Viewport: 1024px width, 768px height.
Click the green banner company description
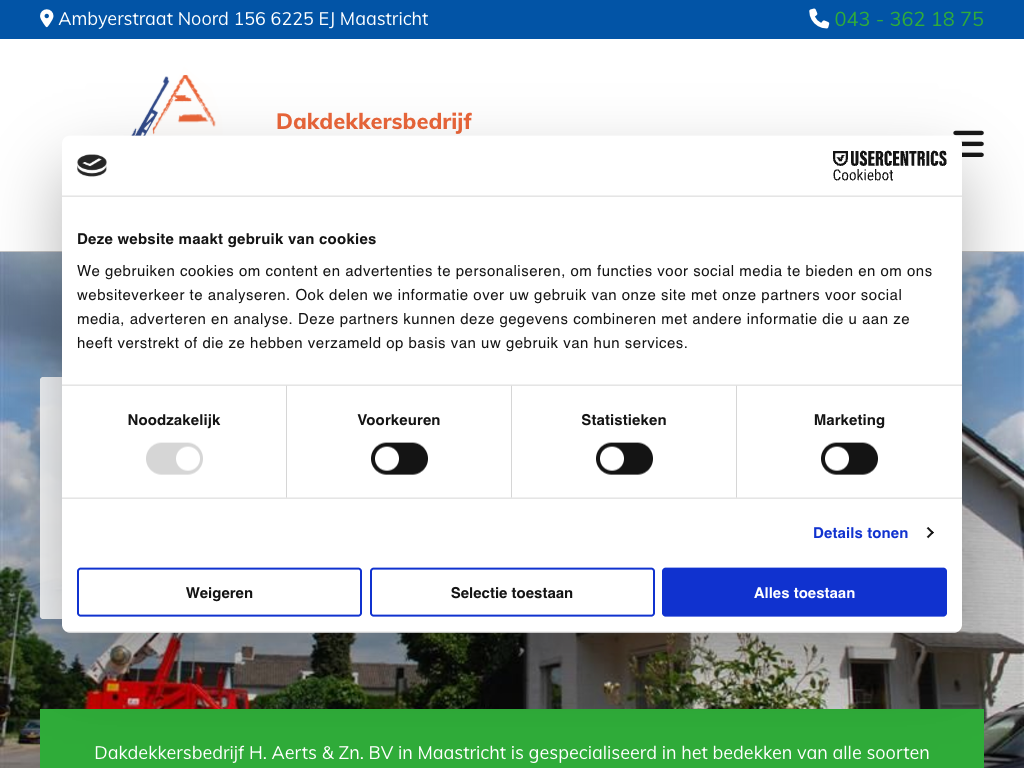pyautogui.click(x=512, y=752)
